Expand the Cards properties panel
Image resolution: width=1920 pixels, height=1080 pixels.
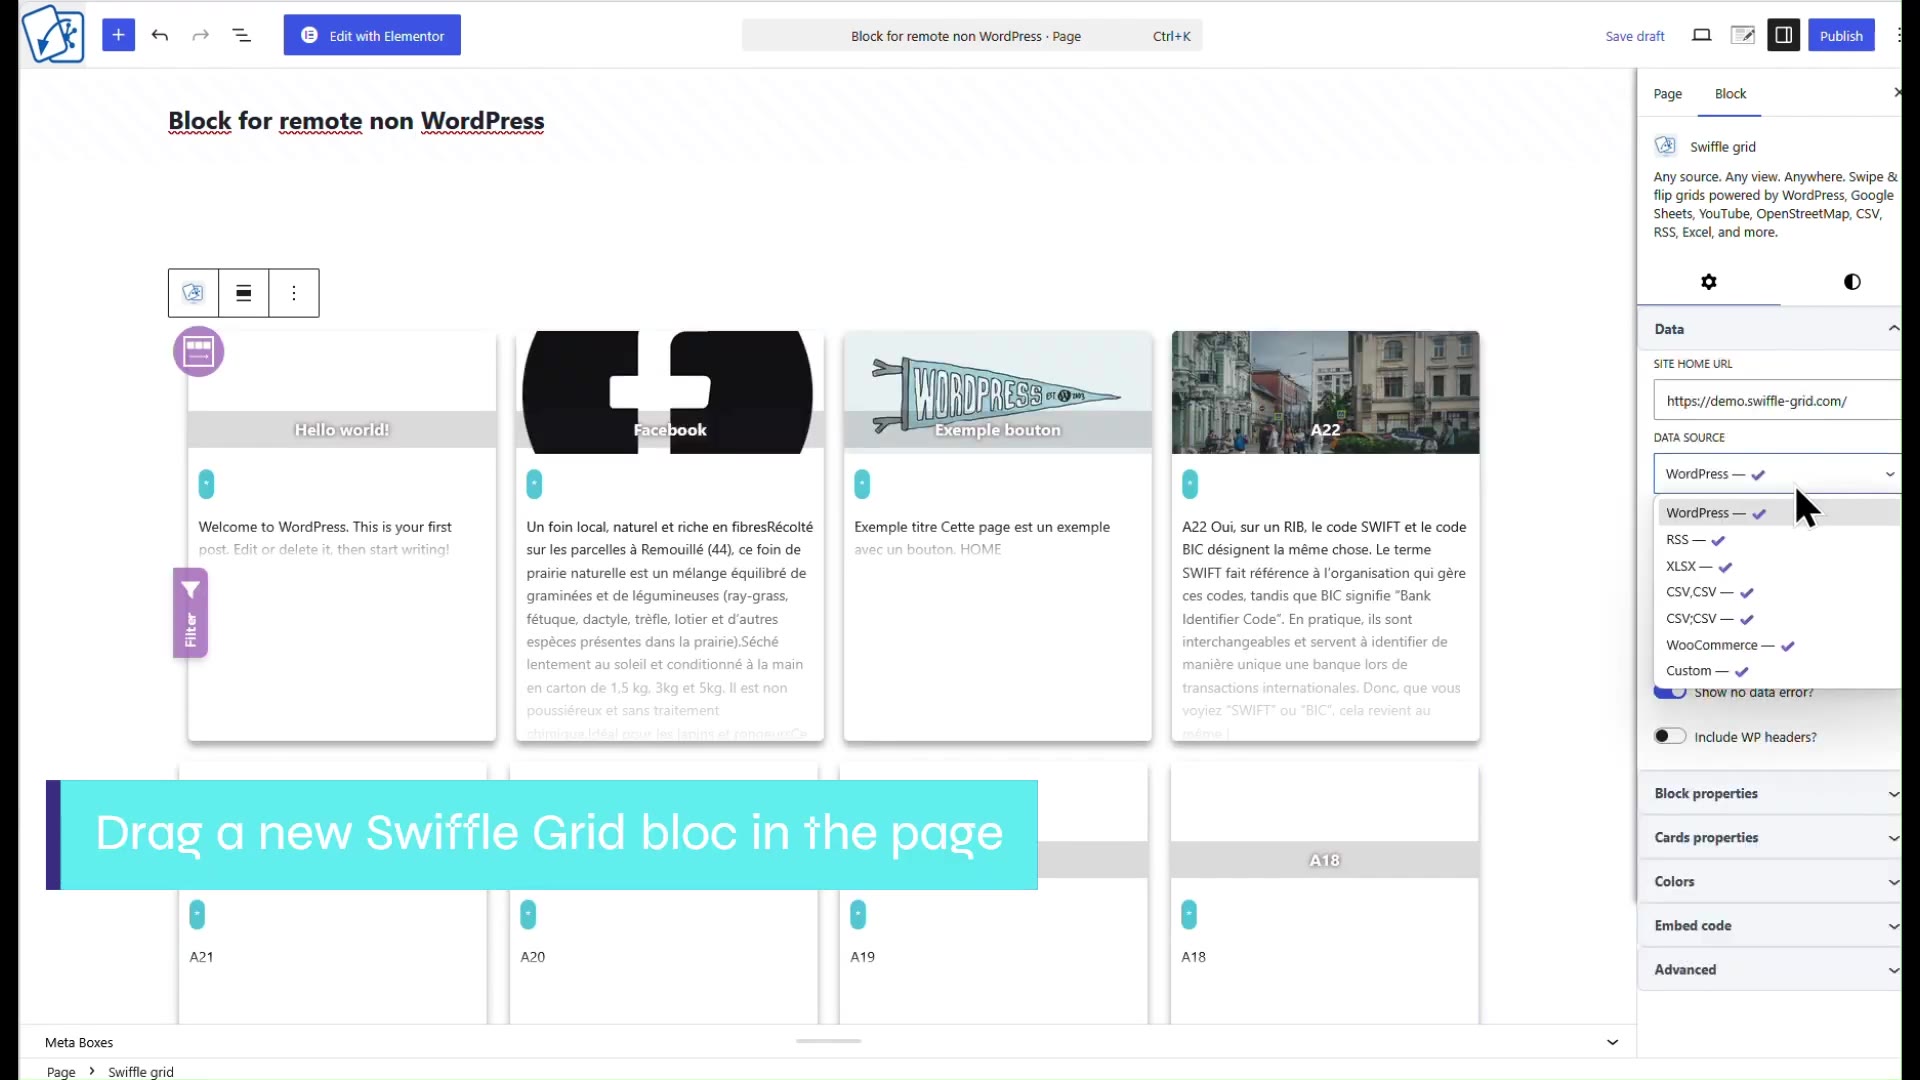pos(1769,837)
